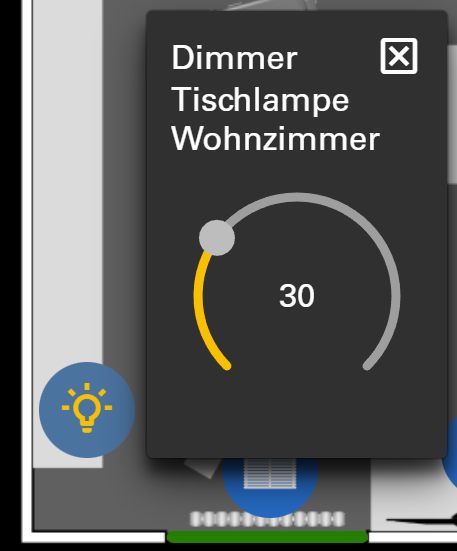457x551 pixels.
Task: Click the gray scrollbar strip behind the popup
Action: click(x=452, y=114)
